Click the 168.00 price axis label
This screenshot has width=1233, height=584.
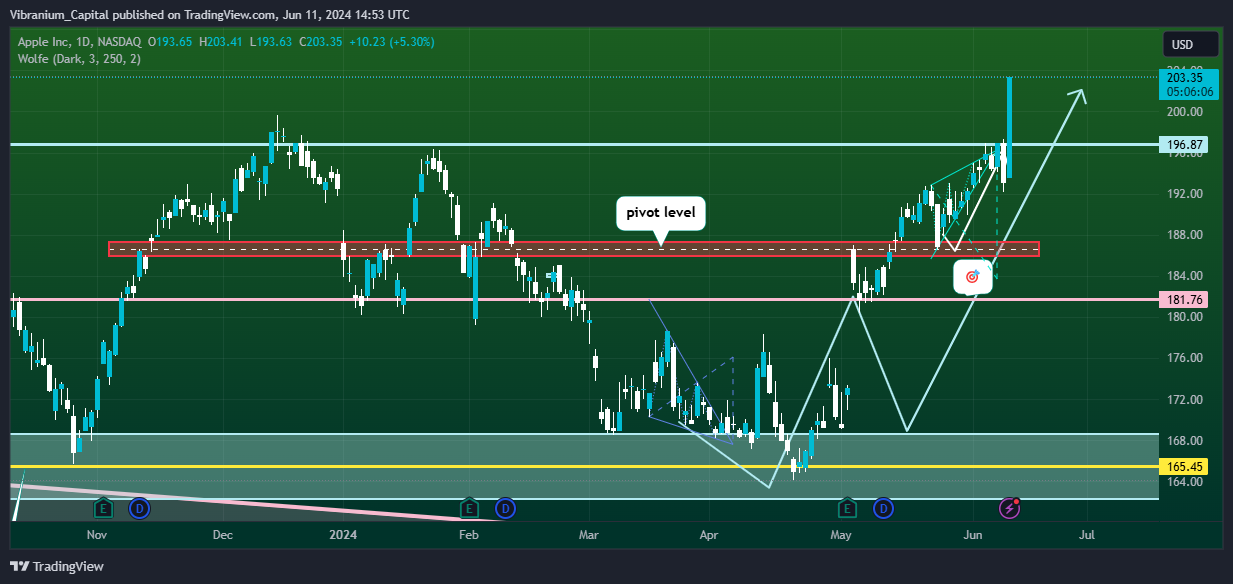[x=1183, y=441]
